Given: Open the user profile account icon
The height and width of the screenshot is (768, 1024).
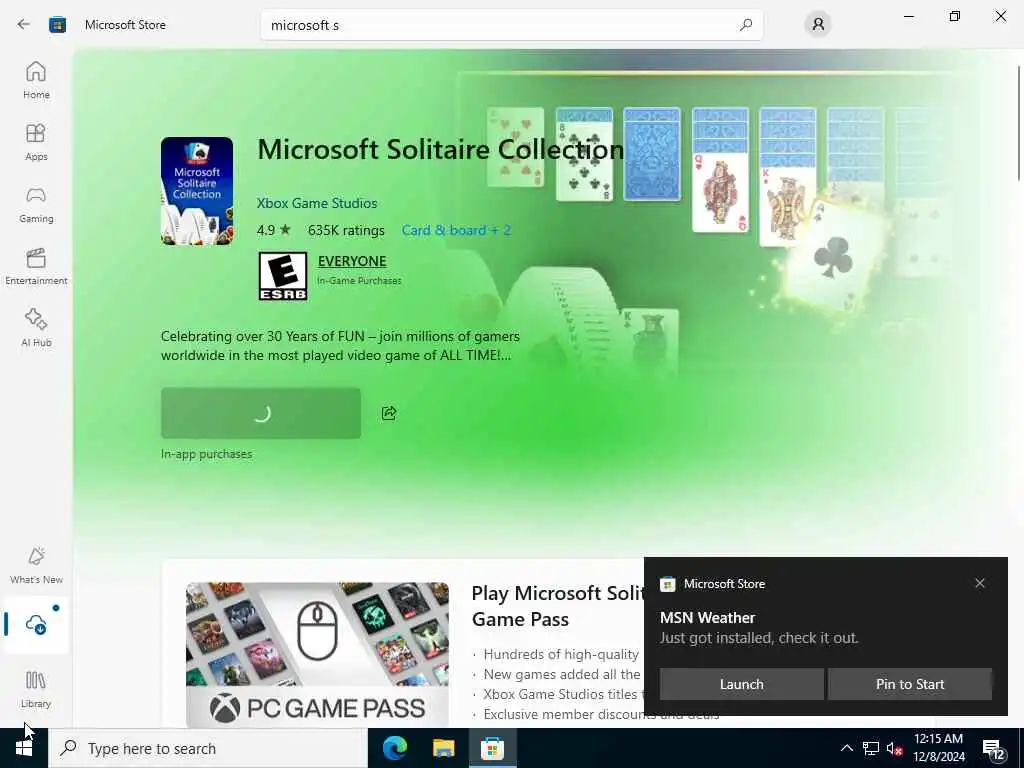Looking at the screenshot, I should tap(818, 25).
